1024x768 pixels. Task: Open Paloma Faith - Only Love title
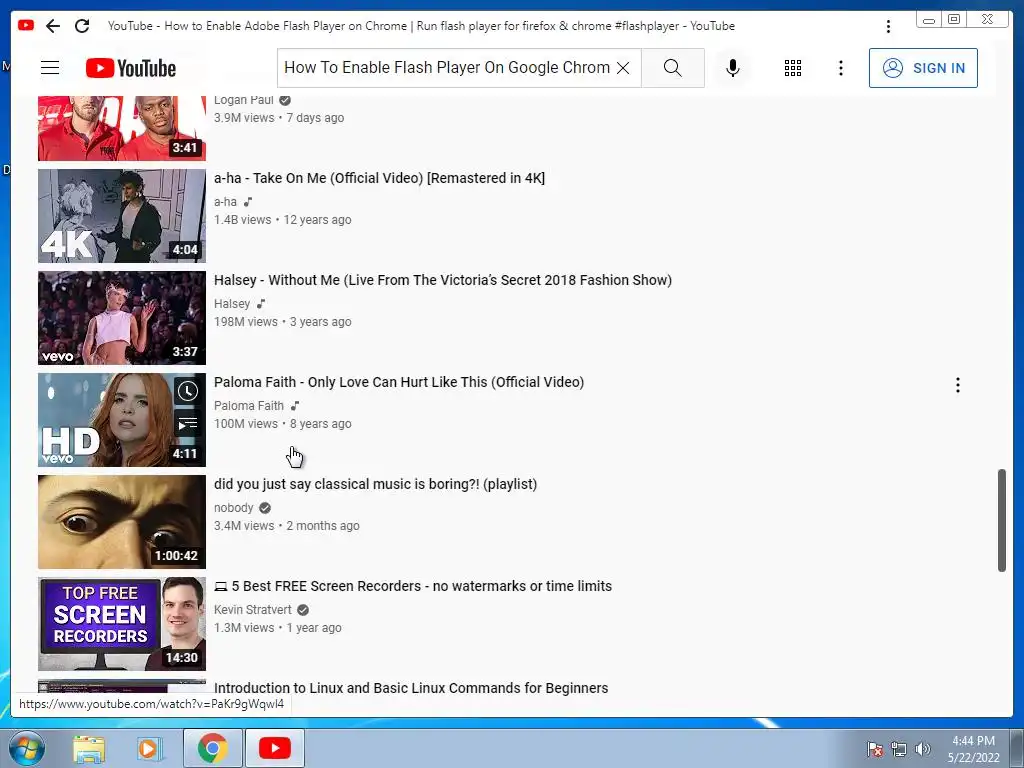coord(399,382)
